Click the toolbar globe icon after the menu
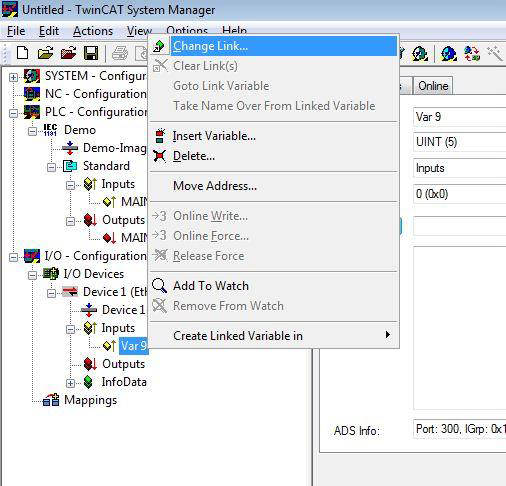The width and height of the screenshot is (506, 486). 420,53
